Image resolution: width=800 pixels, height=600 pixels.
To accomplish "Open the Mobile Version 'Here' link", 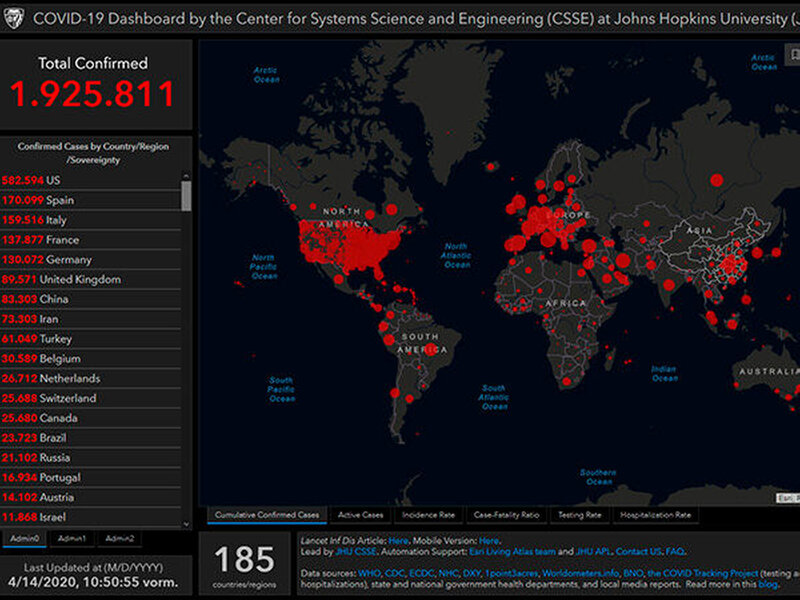I will (489, 541).
